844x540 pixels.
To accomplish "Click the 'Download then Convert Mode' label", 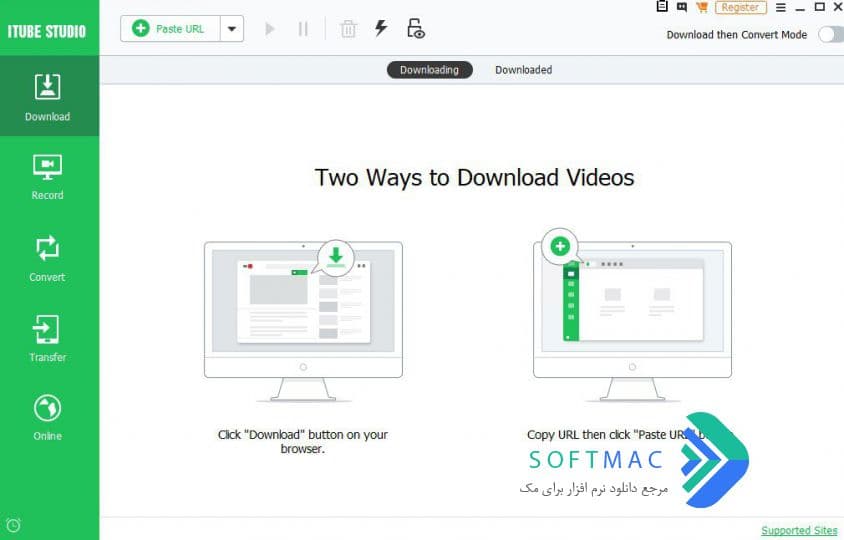I will [736, 35].
